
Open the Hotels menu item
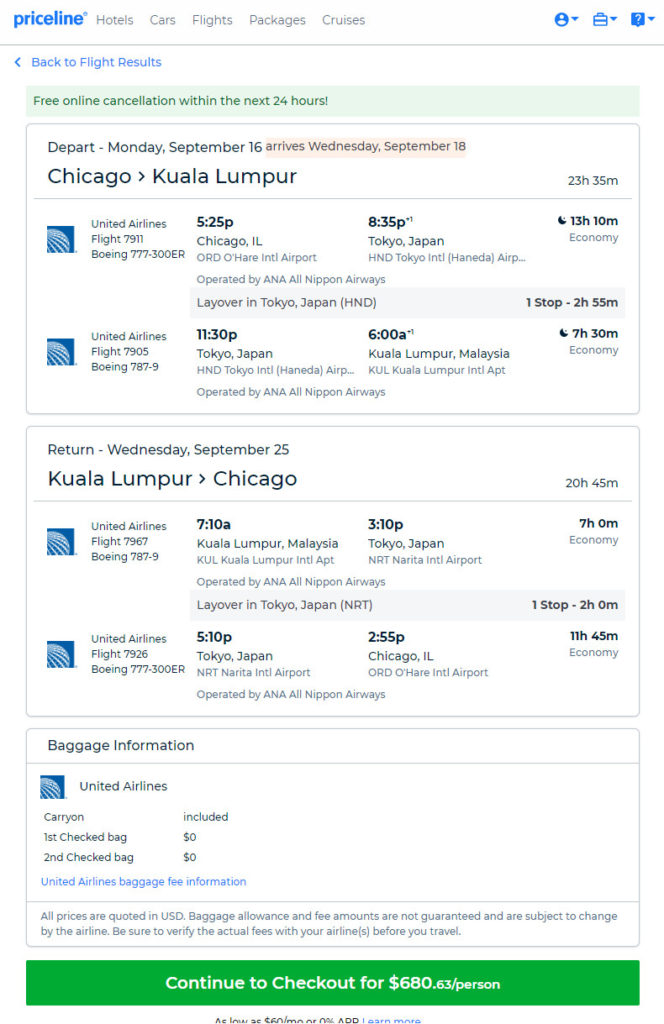pyautogui.click(x=114, y=20)
